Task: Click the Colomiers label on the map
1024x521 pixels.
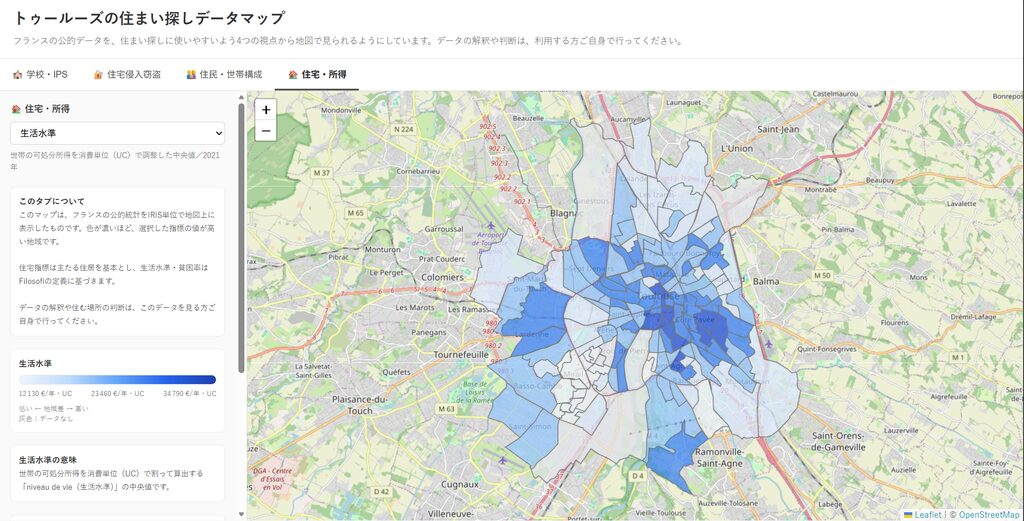Action: (442, 277)
